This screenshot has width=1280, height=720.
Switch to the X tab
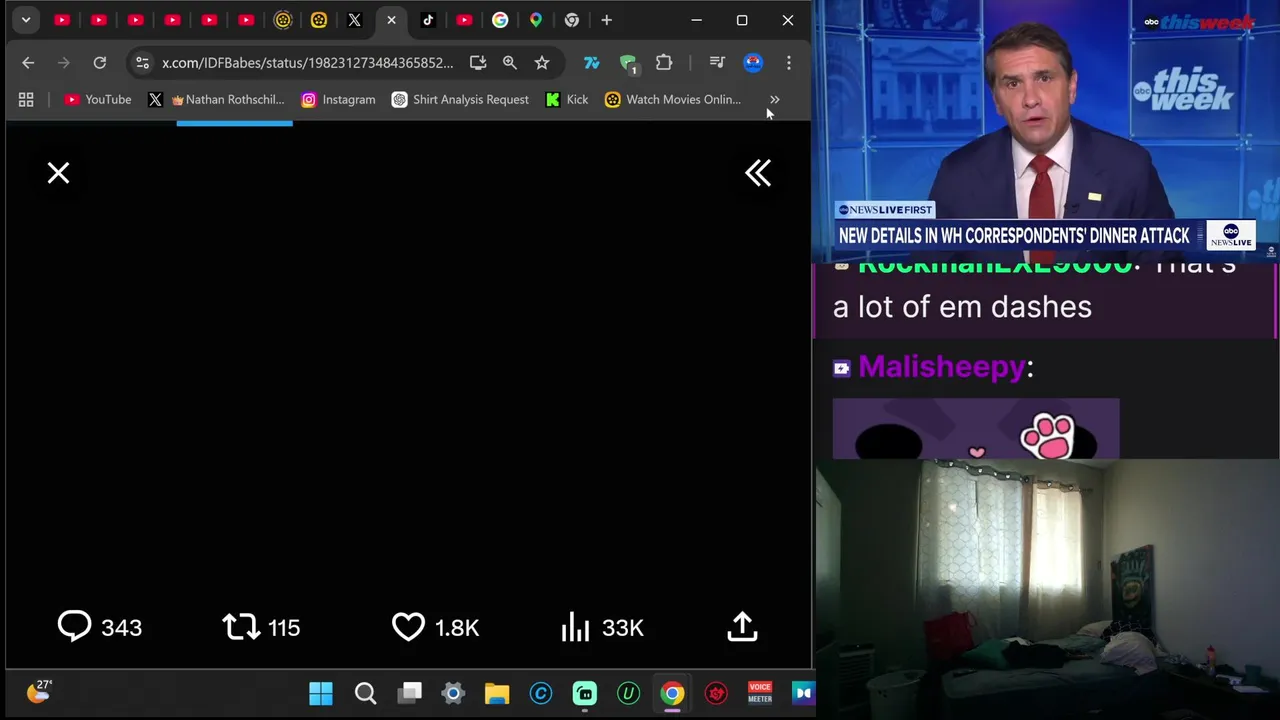pyautogui.click(x=354, y=20)
